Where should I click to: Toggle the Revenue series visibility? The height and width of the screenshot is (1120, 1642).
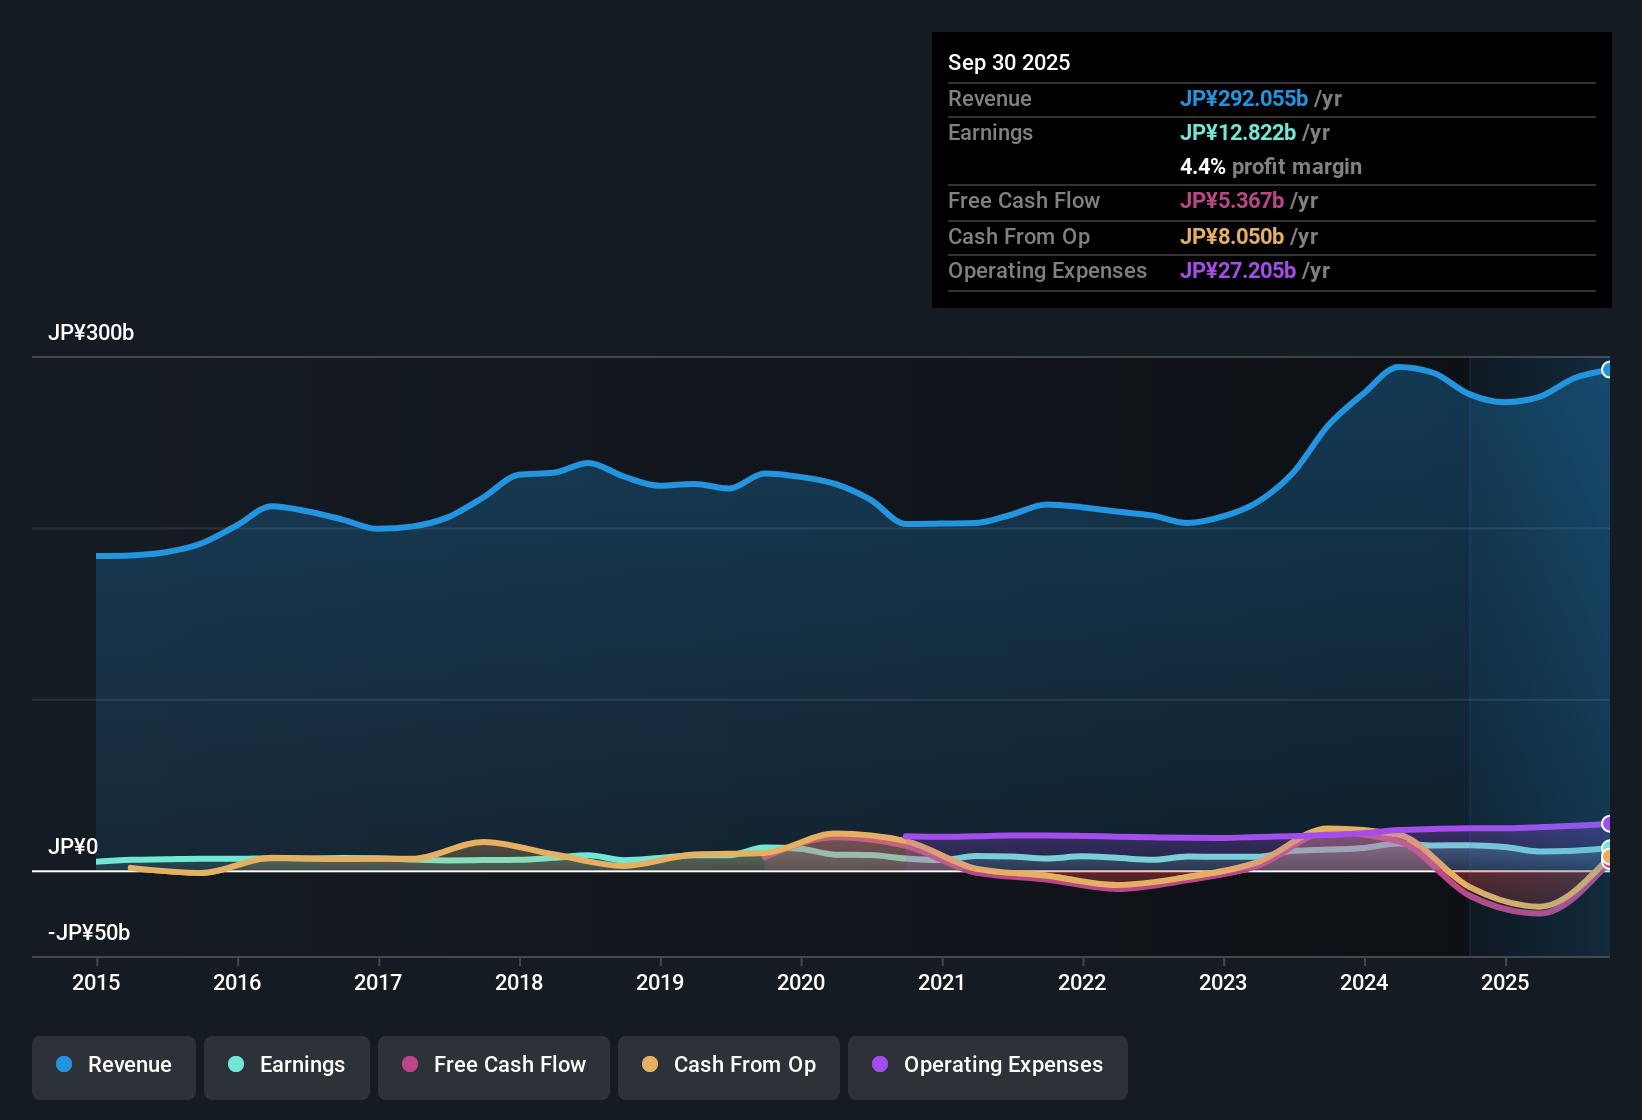(x=113, y=1065)
